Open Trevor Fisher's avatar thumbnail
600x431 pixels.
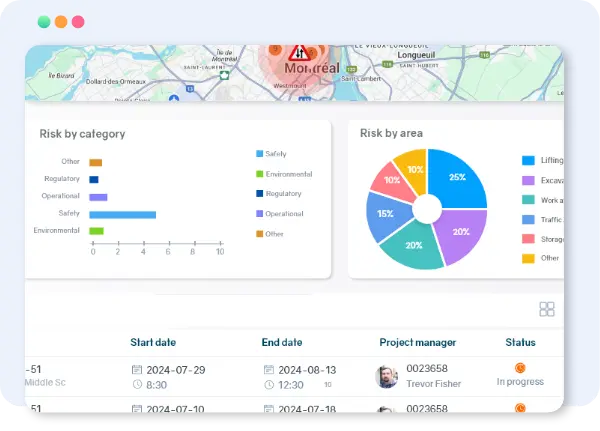tap(386, 377)
